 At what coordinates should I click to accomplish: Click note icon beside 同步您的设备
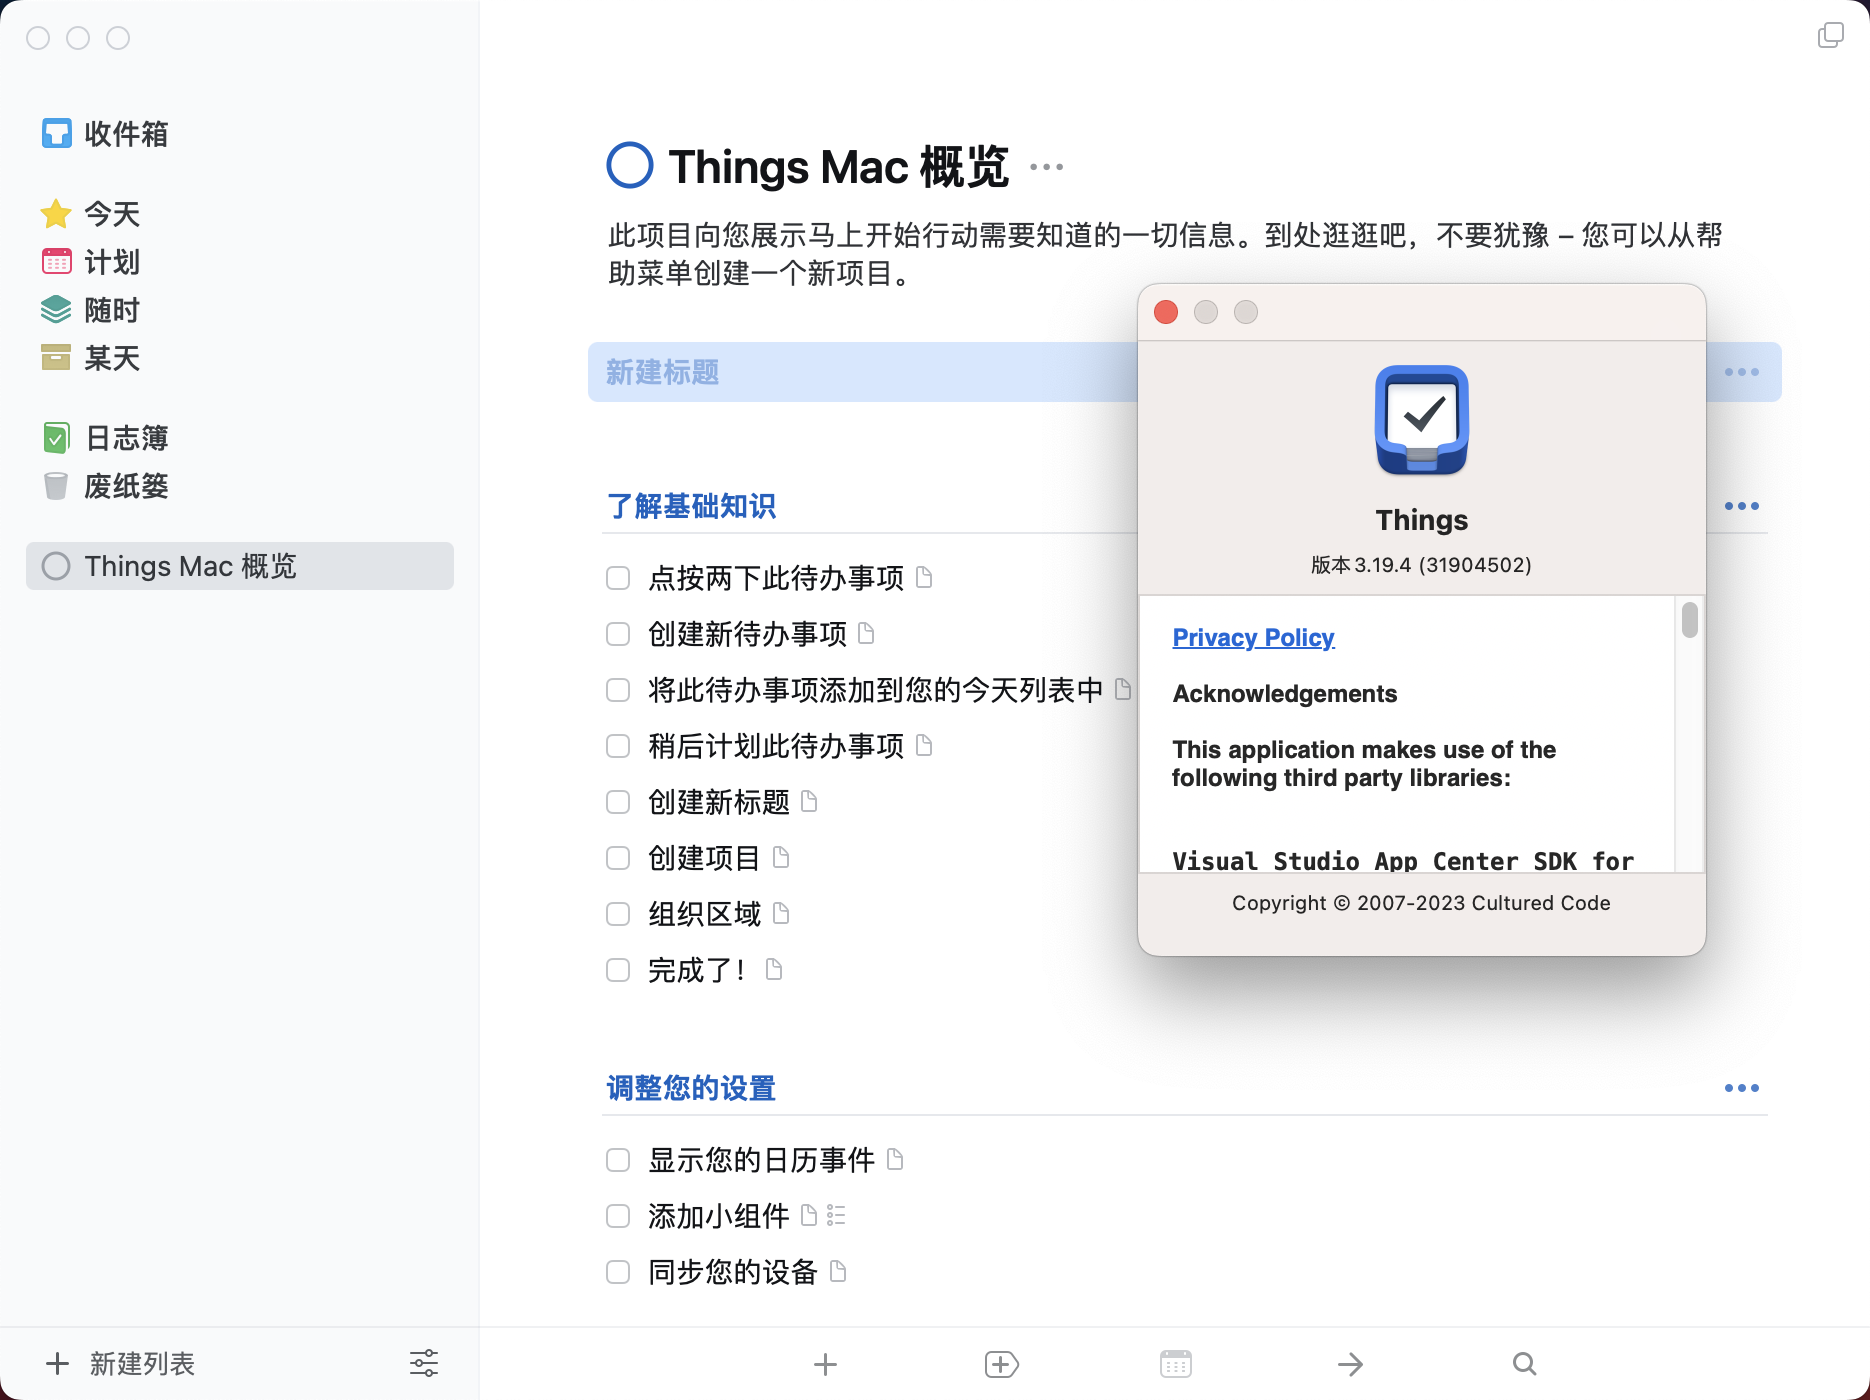(x=839, y=1271)
